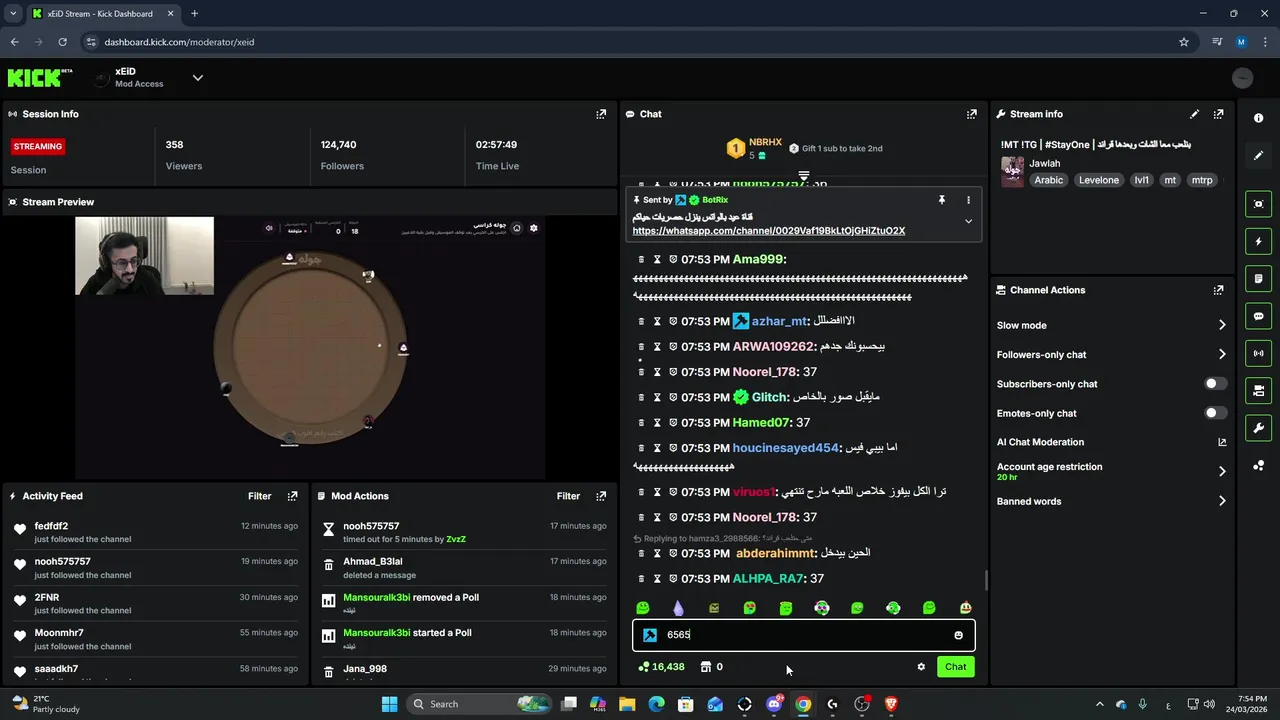This screenshot has width=1280, height=720.
Task: Insert the purple droplet quick emote
Action: 678,608
